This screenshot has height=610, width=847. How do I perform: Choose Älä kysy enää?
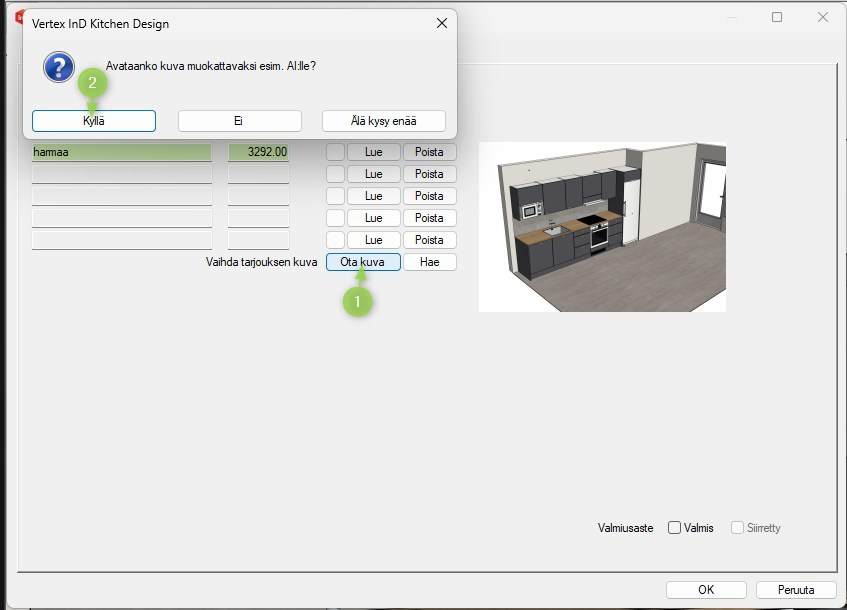click(x=384, y=121)
